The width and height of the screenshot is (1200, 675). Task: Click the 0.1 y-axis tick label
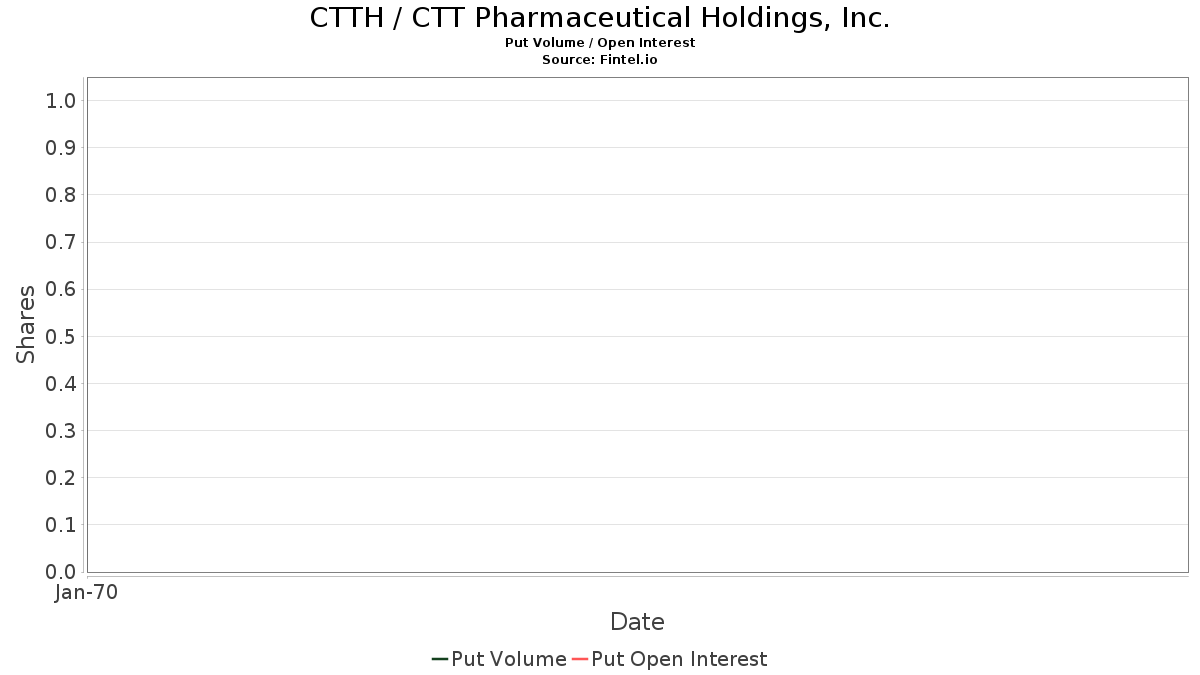pyautogui.click(x=61, y=525)
